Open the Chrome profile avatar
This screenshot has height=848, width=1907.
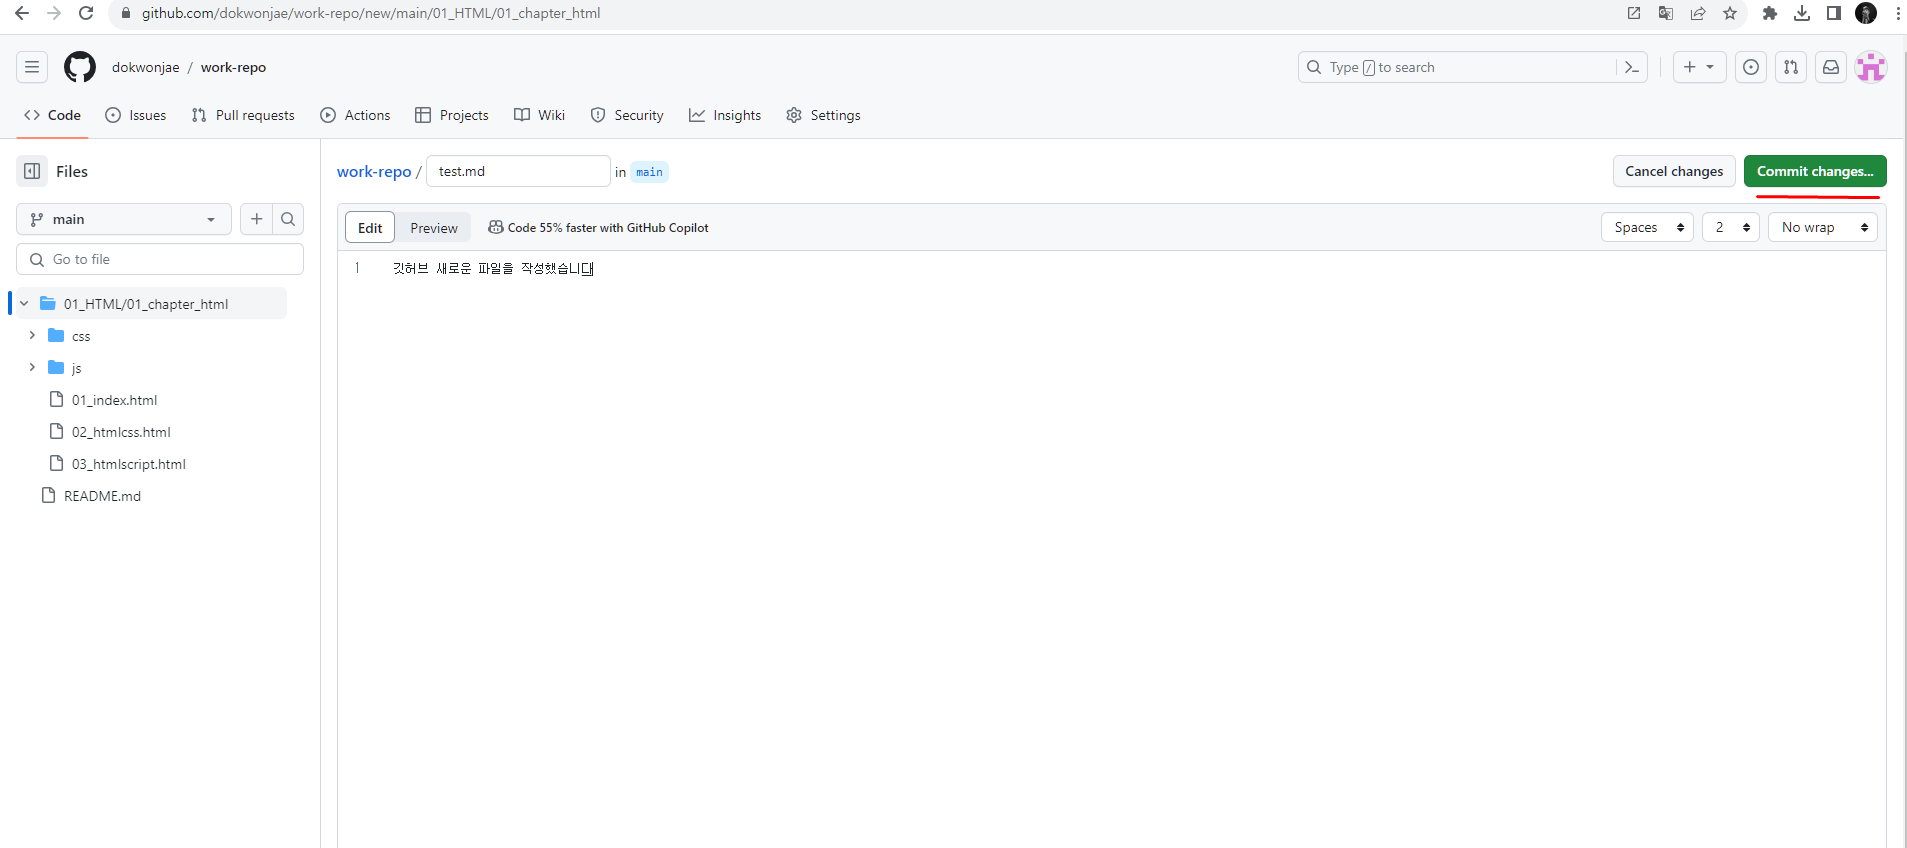(x=1866, y=13)
